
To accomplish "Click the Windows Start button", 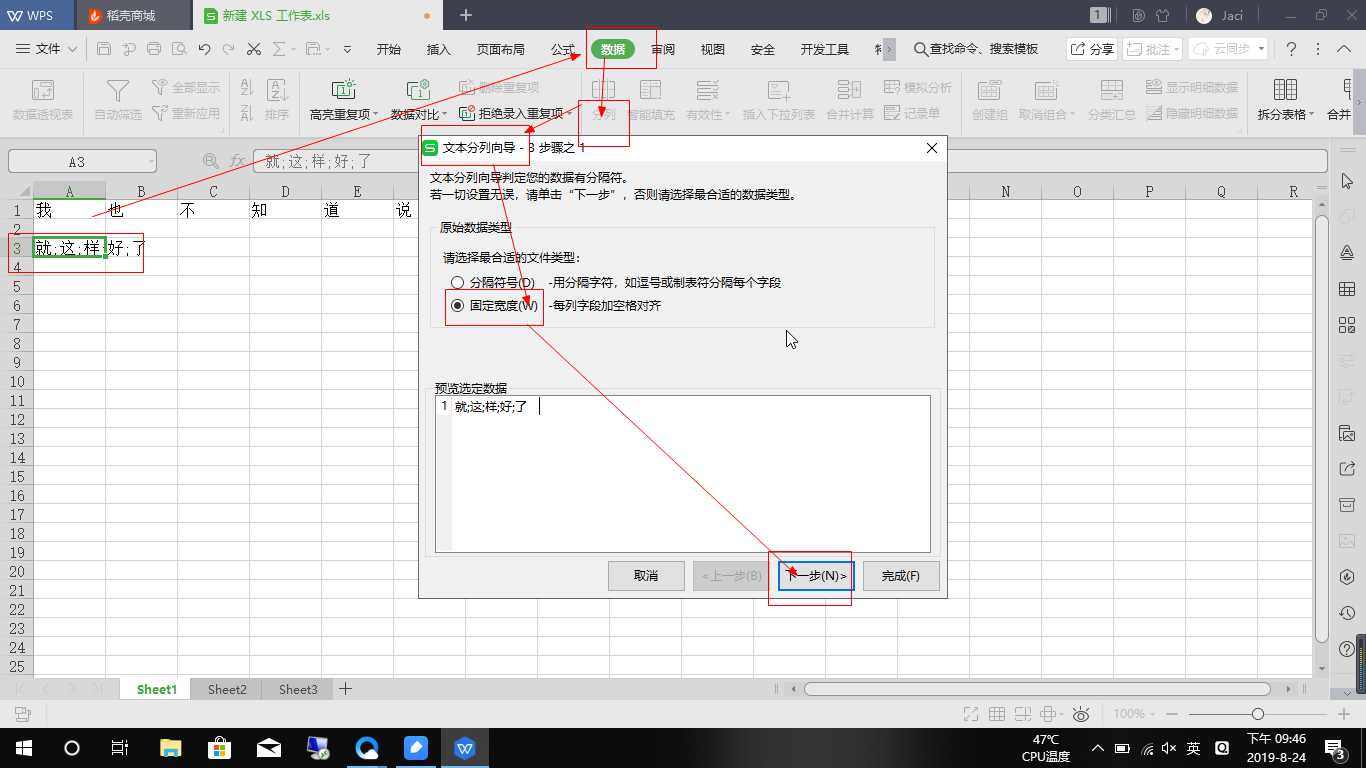I will 22,748.
